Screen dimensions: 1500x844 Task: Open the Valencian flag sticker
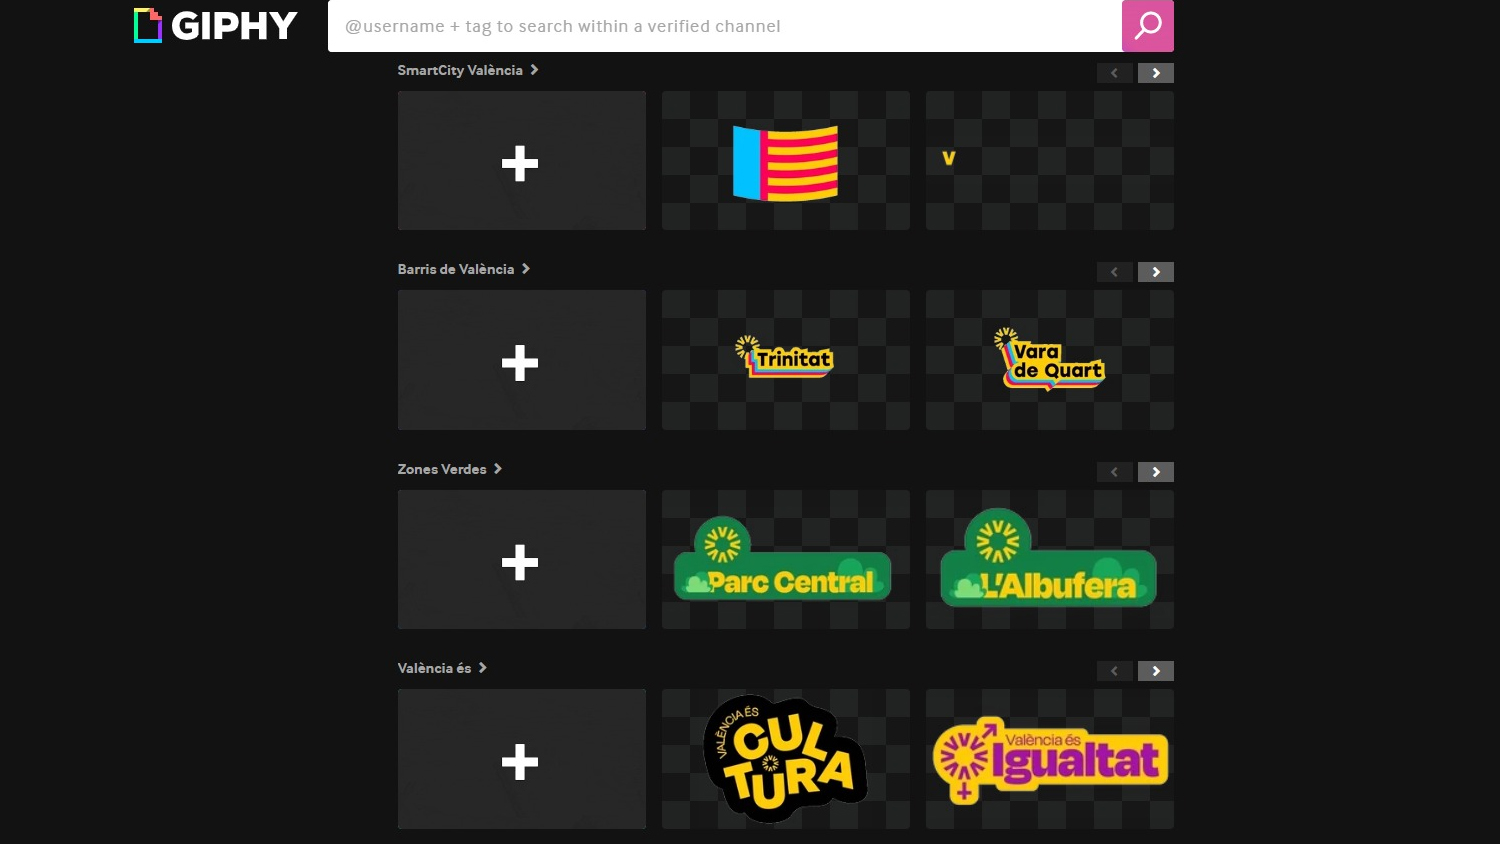click(786, 161)
